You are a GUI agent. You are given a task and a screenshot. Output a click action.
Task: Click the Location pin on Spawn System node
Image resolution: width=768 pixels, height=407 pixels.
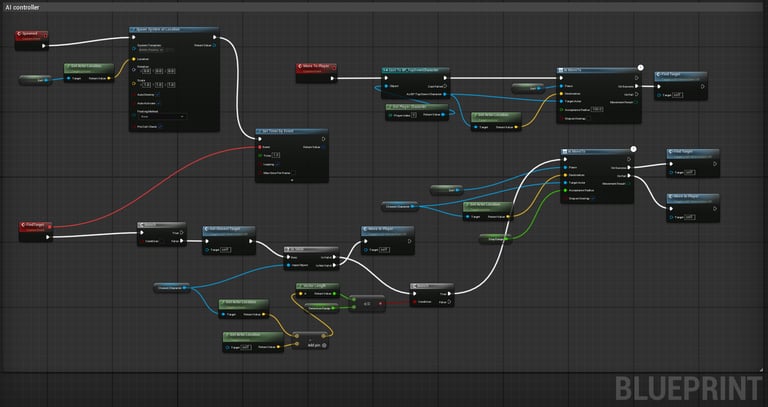point(134,59)
